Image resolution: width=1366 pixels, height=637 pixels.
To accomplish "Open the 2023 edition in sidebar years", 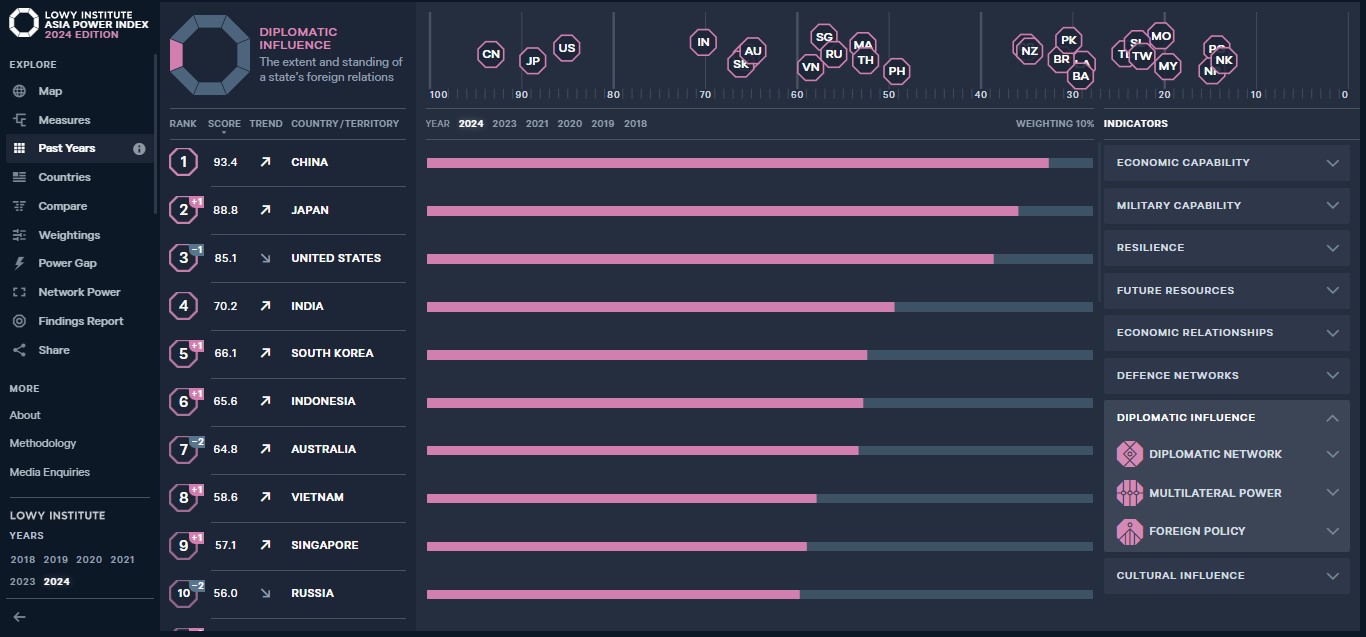I will [22, 582].
